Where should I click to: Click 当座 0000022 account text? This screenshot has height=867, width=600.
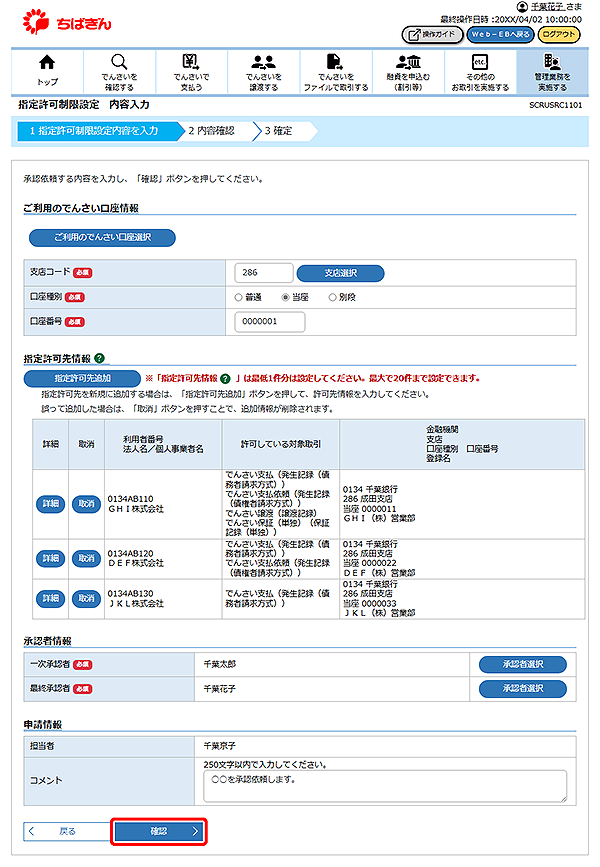[369, 563]
